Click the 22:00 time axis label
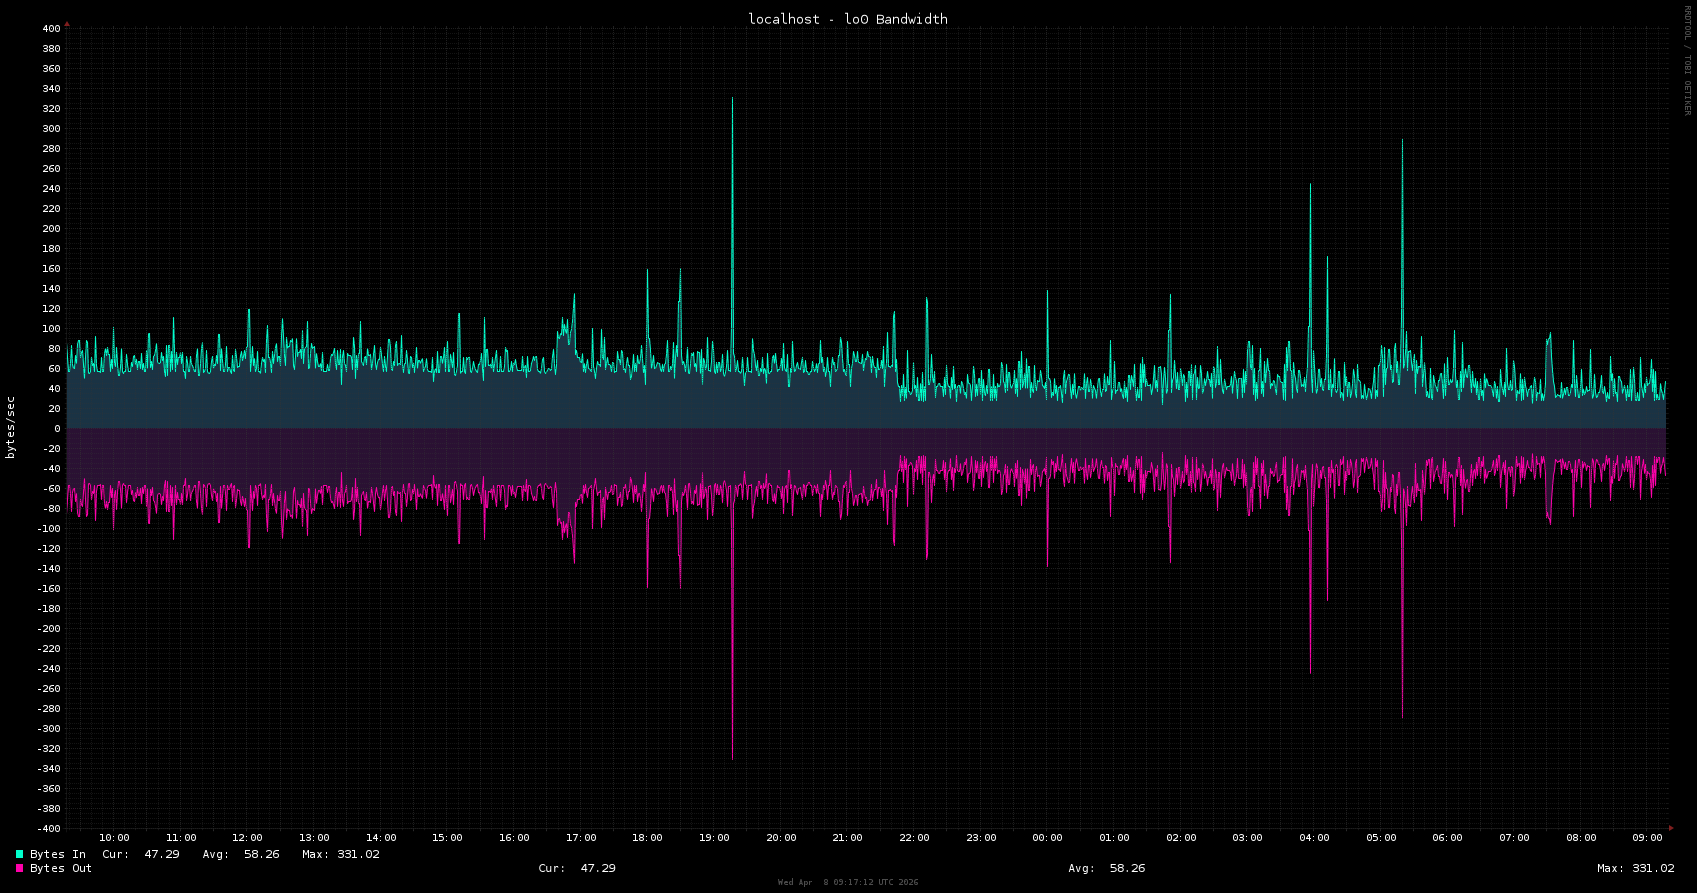This screenshot has height=893, width=1697. tap(914, 838)
